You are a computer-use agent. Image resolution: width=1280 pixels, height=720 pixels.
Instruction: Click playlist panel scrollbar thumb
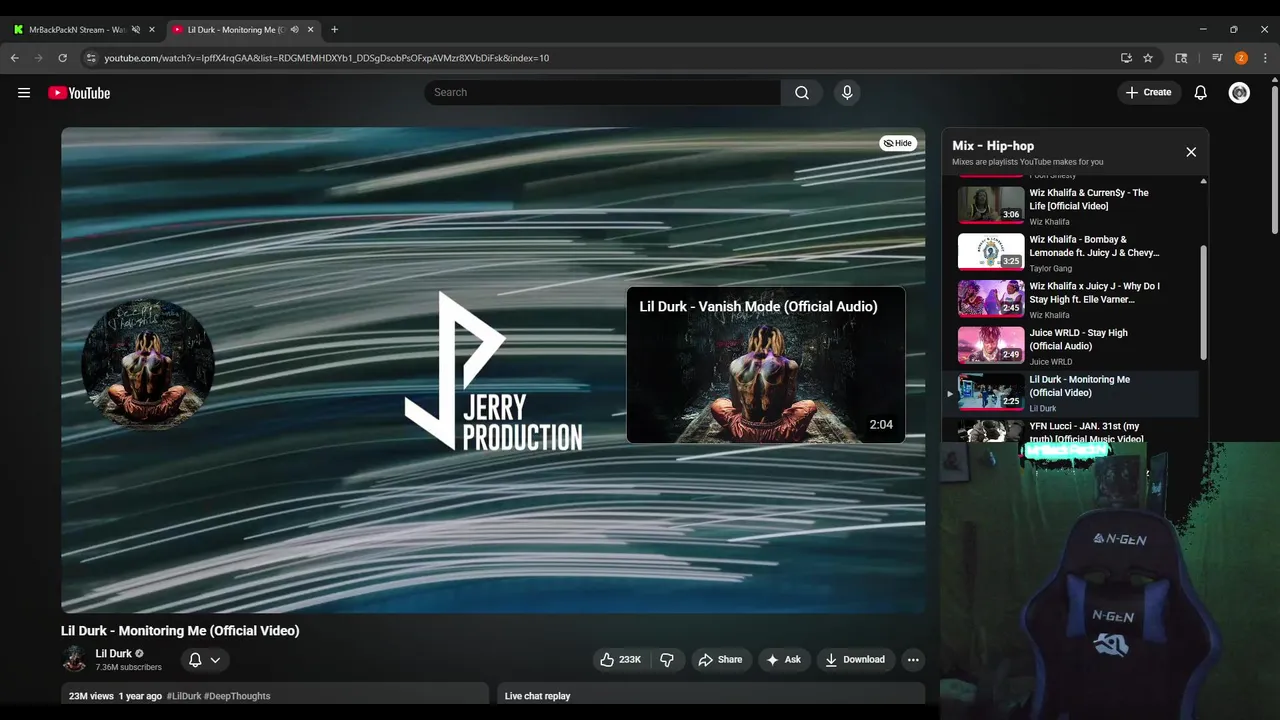pyautogui.click(x=1203, y=303)
